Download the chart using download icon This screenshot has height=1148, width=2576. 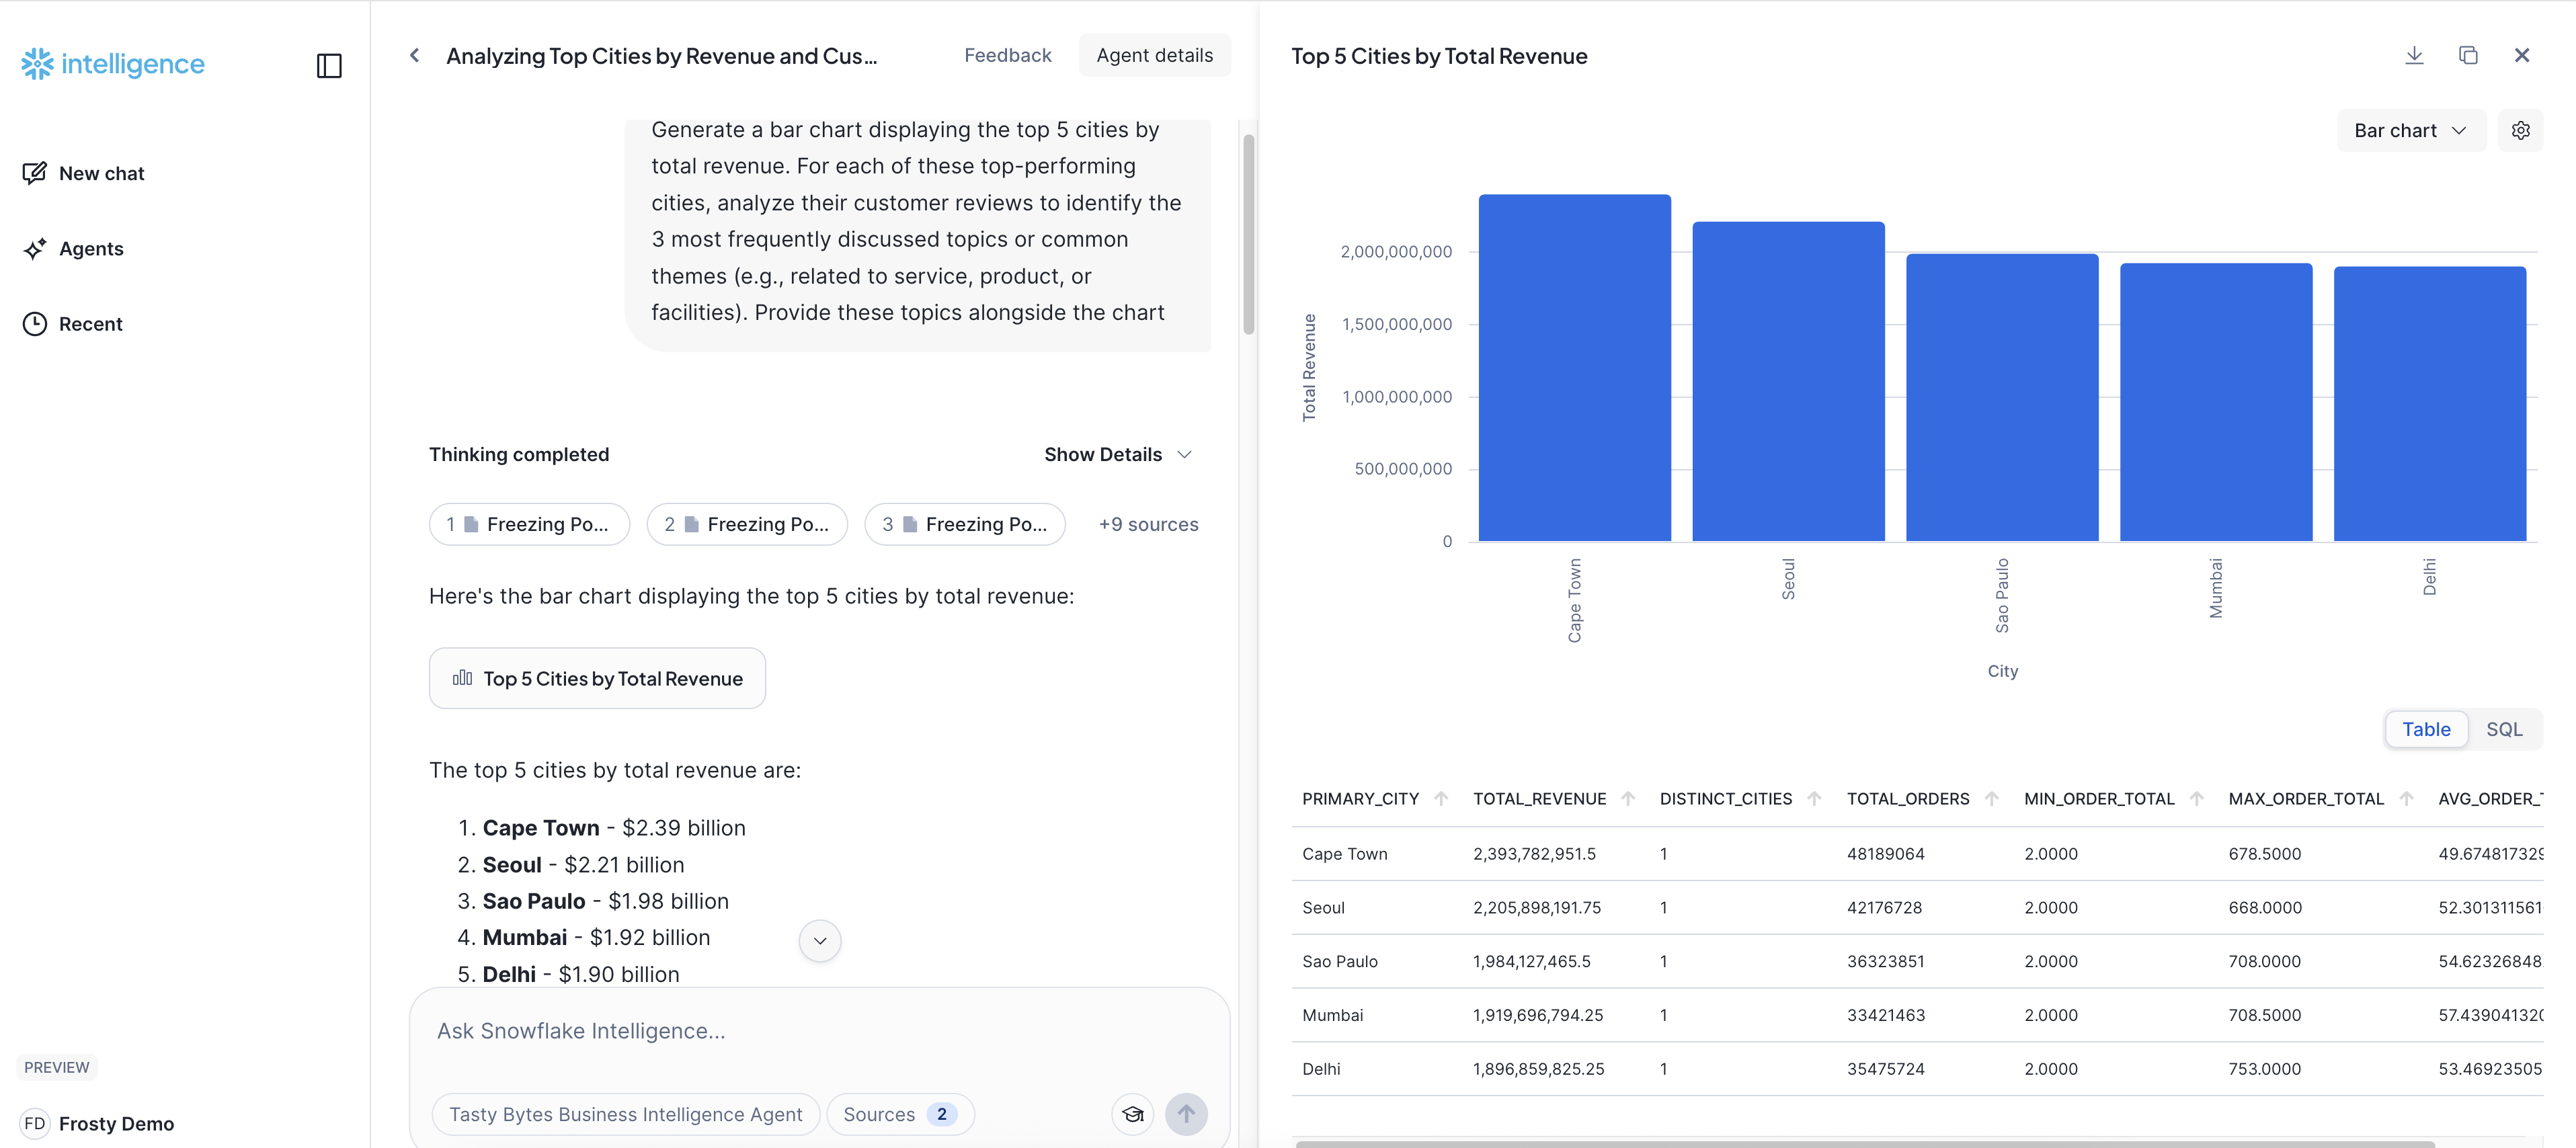(x=2414, y=56)
